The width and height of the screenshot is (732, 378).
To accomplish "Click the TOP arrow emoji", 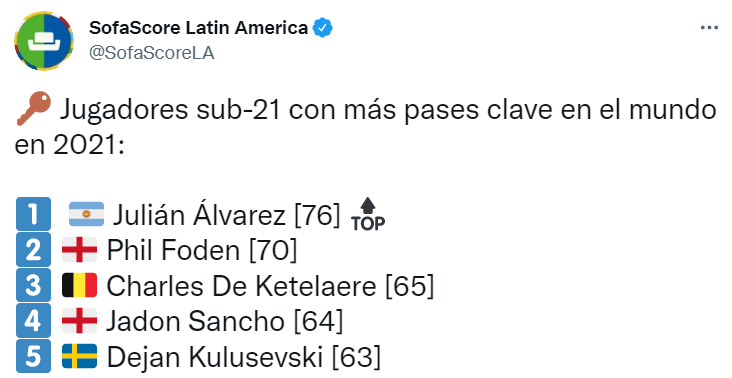I will coord(368,214).
